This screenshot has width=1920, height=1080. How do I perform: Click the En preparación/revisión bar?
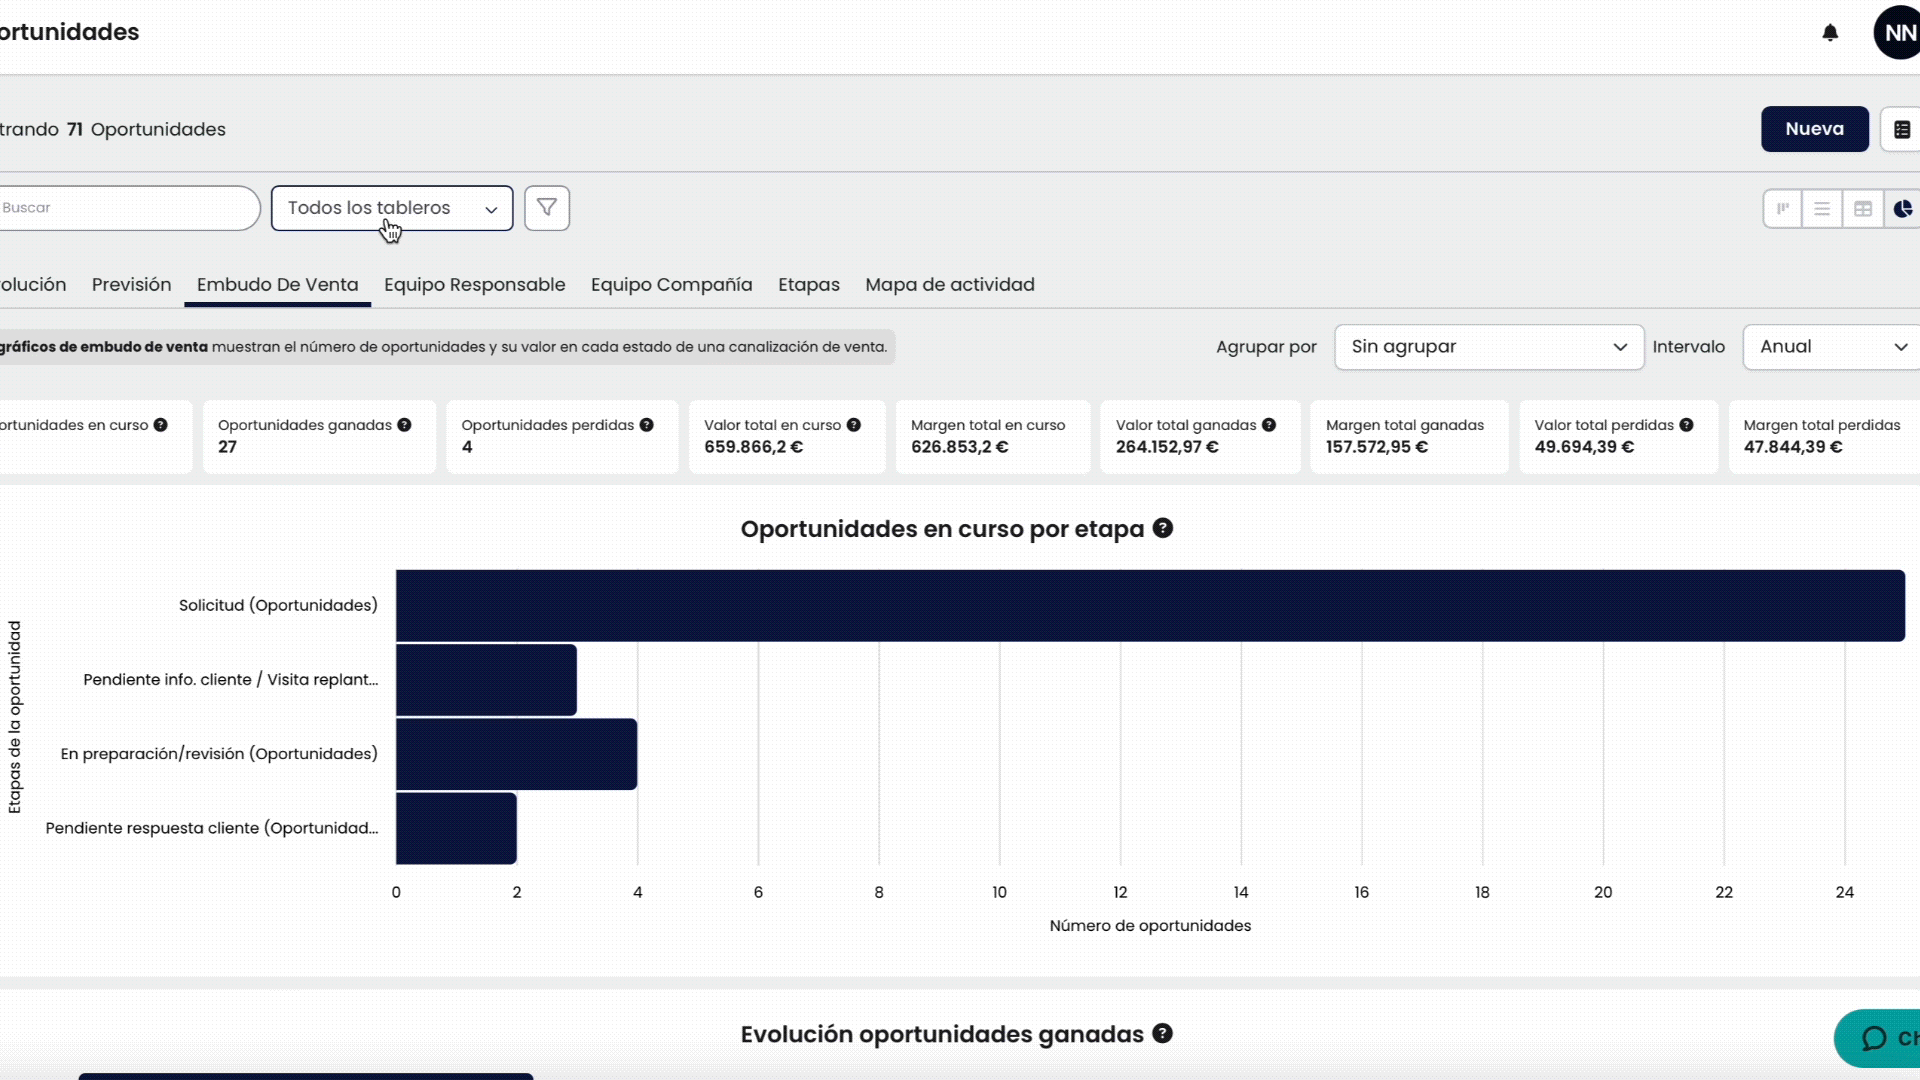[516, 754]
